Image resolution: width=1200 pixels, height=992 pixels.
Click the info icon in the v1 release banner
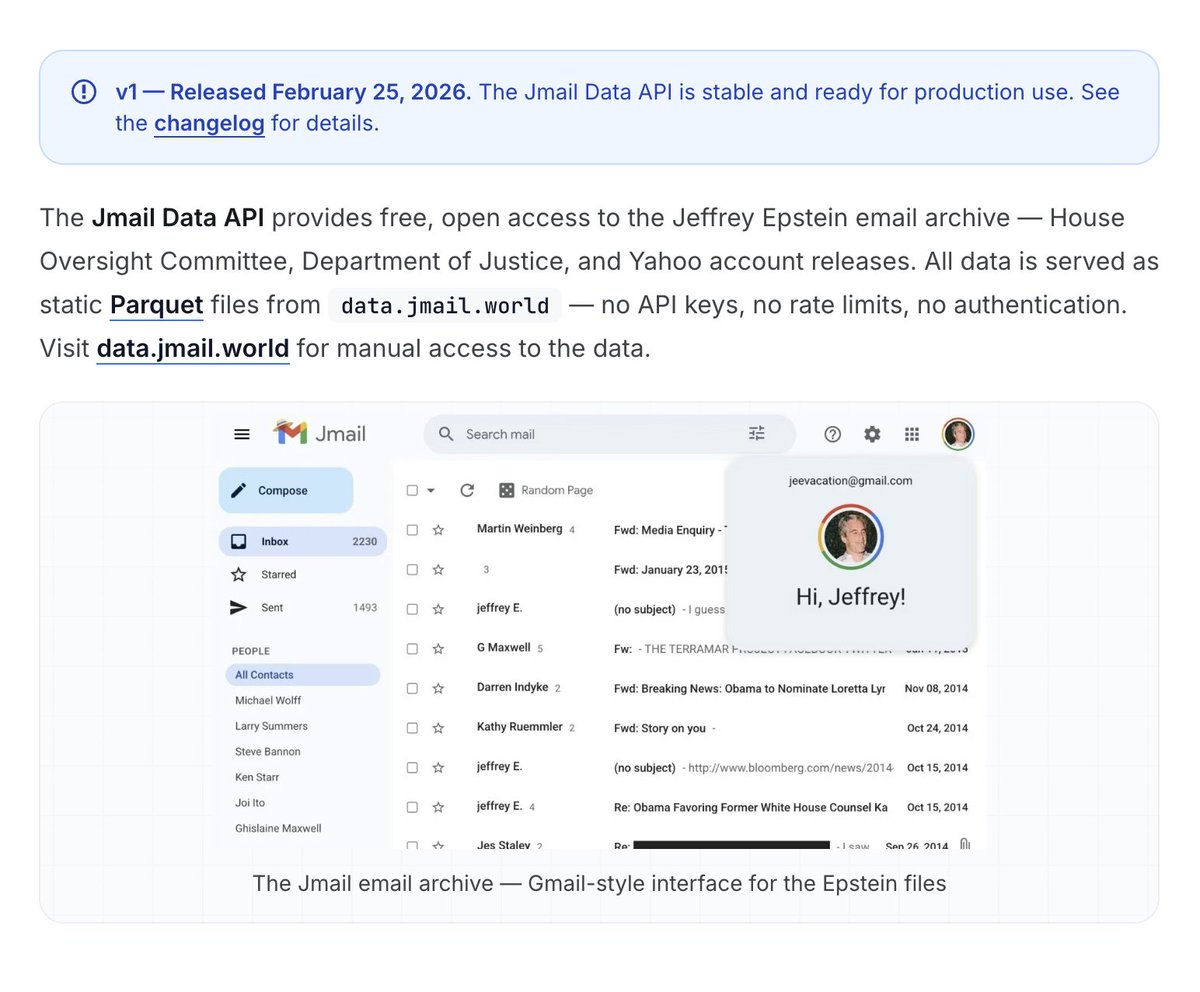(83, 92)
